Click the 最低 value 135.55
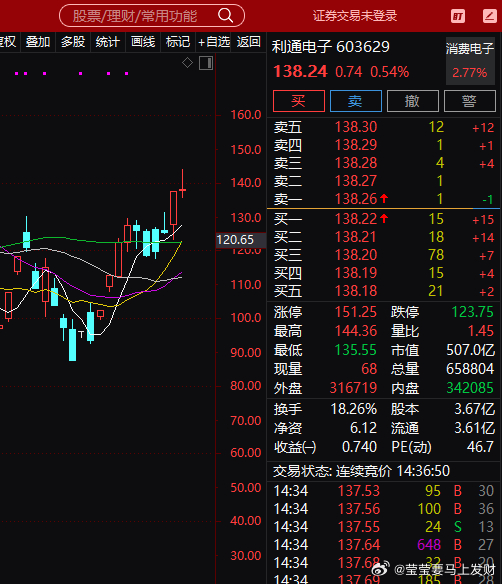Viewport: 502px width, 584px height. coord(356,350)
